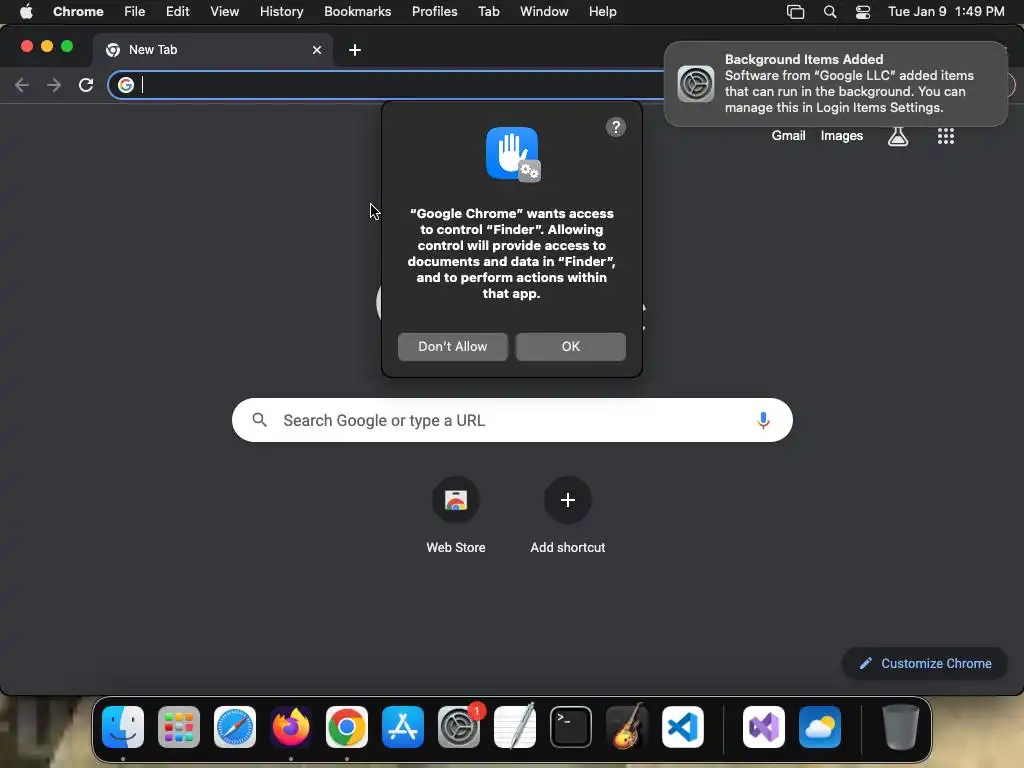Open the Web Store shortcut
Image resolution: width=1024 pixels, height=768 pixels.
tap(456, 517)
